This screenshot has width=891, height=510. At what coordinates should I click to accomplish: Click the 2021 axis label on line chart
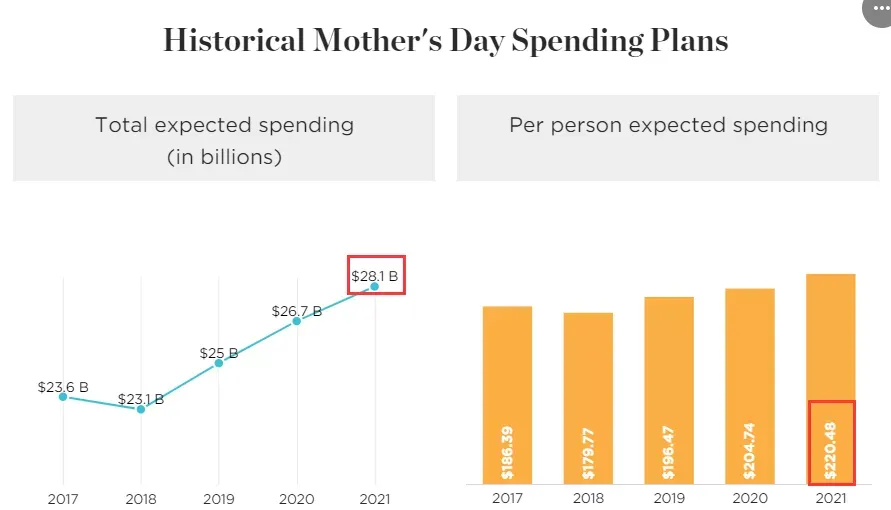pos(375,499)
